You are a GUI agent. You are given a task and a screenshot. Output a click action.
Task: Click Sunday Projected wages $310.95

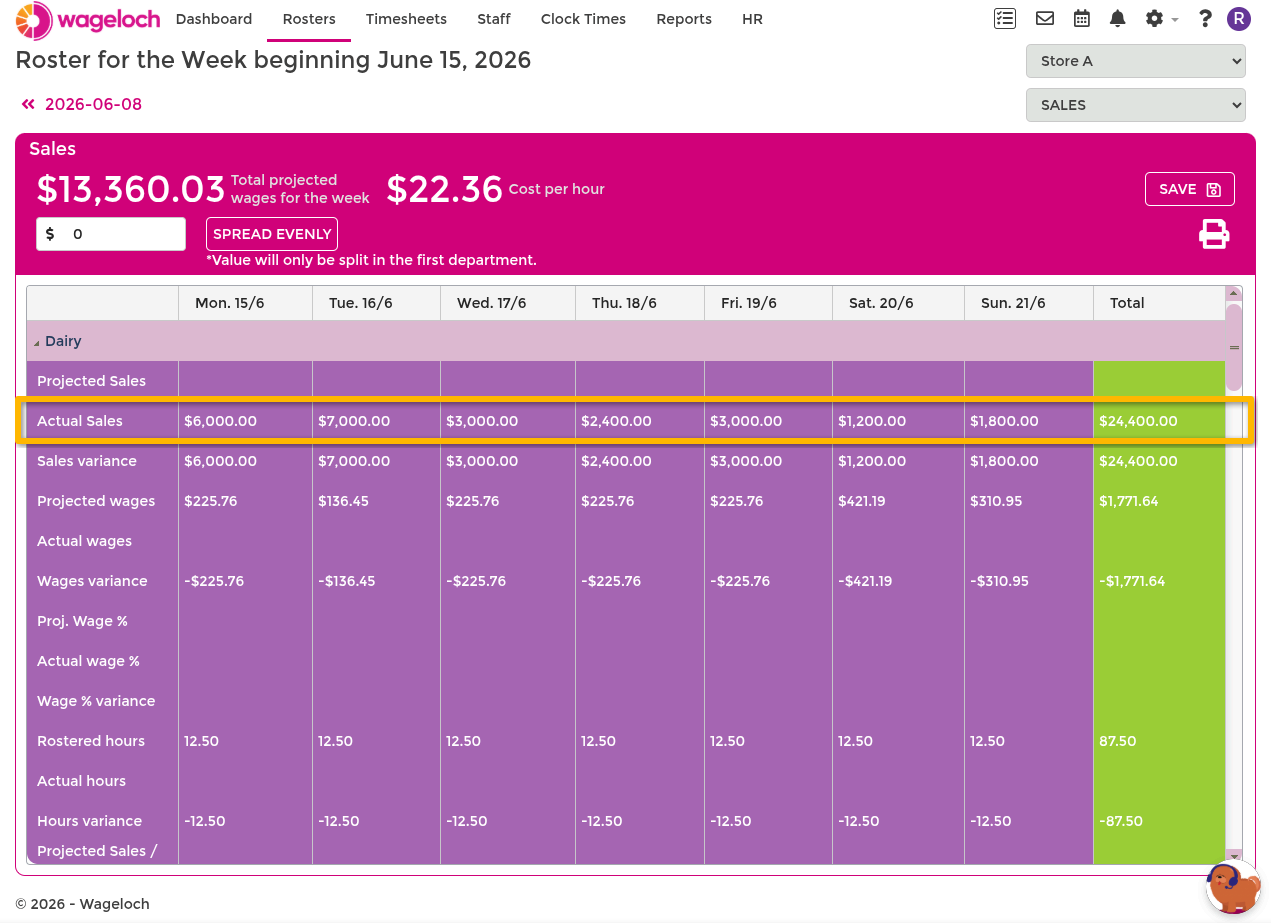pyautogui.click(x=1029, y=501)
